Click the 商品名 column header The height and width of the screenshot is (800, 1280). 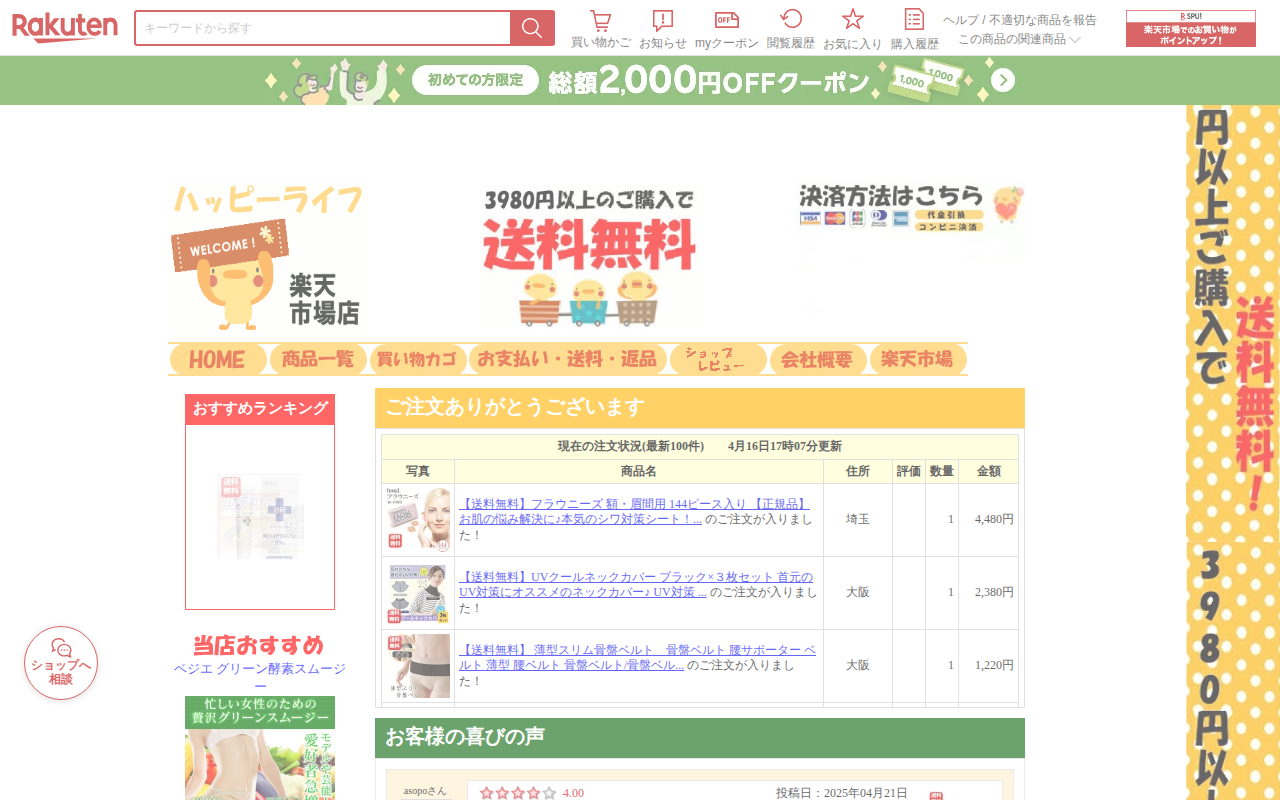click(x=639, y=471)
